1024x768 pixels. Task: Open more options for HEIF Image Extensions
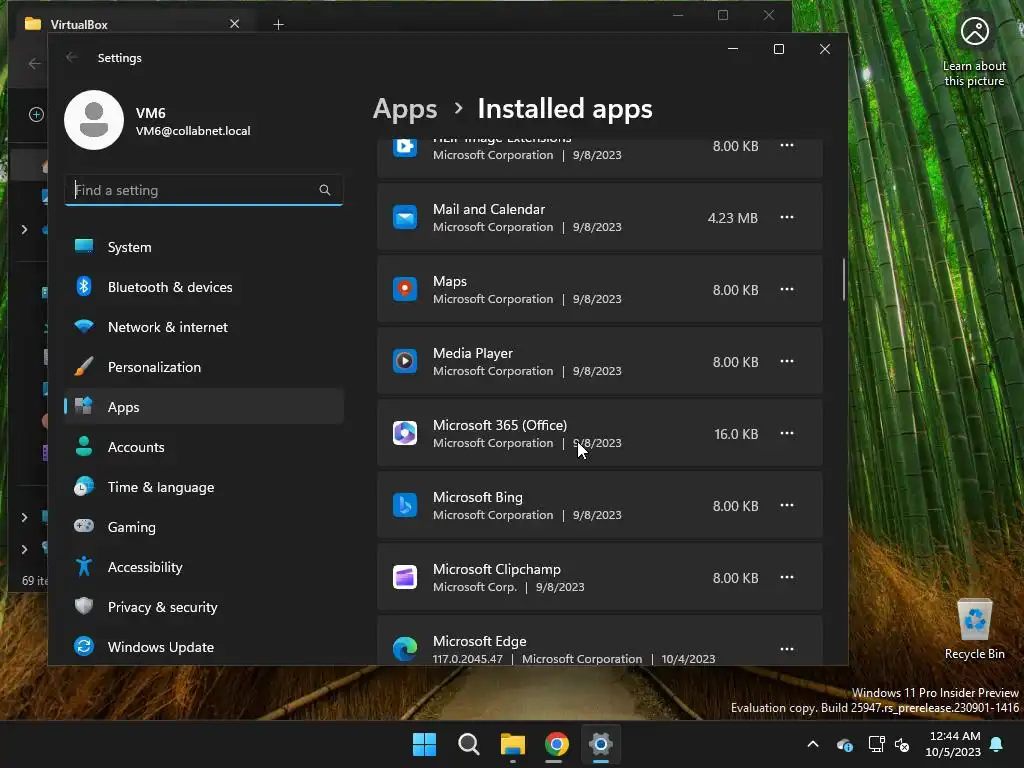(787, 145)
